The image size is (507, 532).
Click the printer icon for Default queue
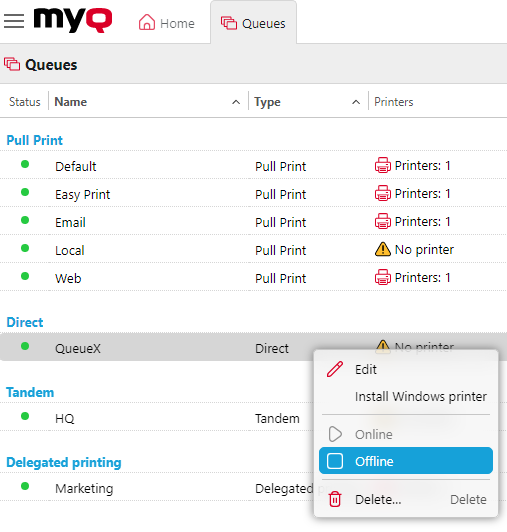coord(383,166)
